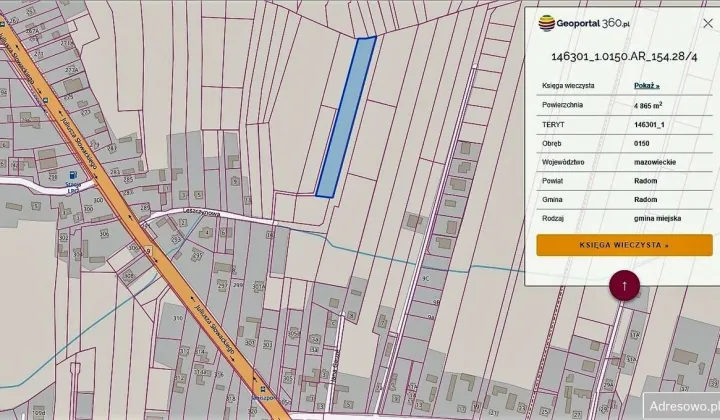
Task: Click house number 273A on the map
Action: click(x=71, y=70)
